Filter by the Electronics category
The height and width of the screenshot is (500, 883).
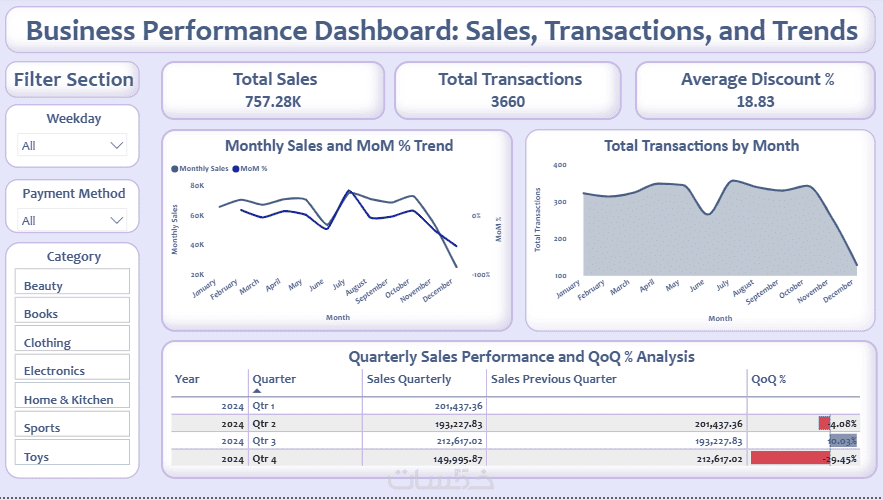72,367
